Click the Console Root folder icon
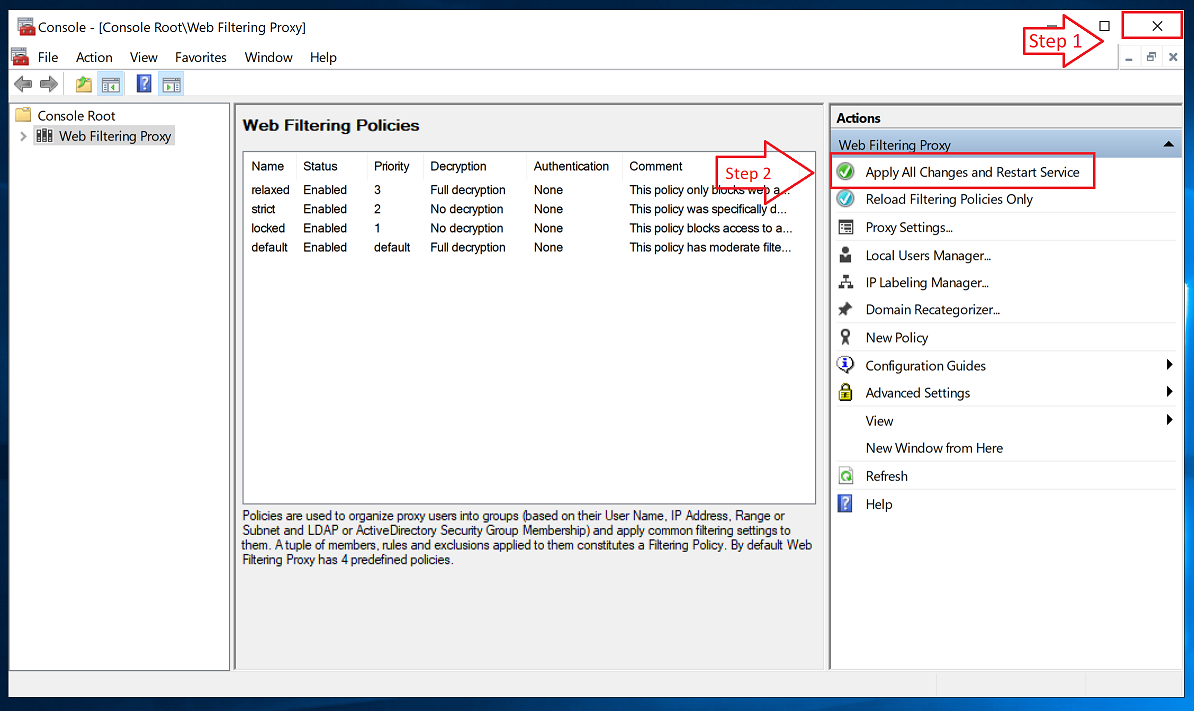The height and width of the screenshot is (711, 1194). click(x=24, y=115)
